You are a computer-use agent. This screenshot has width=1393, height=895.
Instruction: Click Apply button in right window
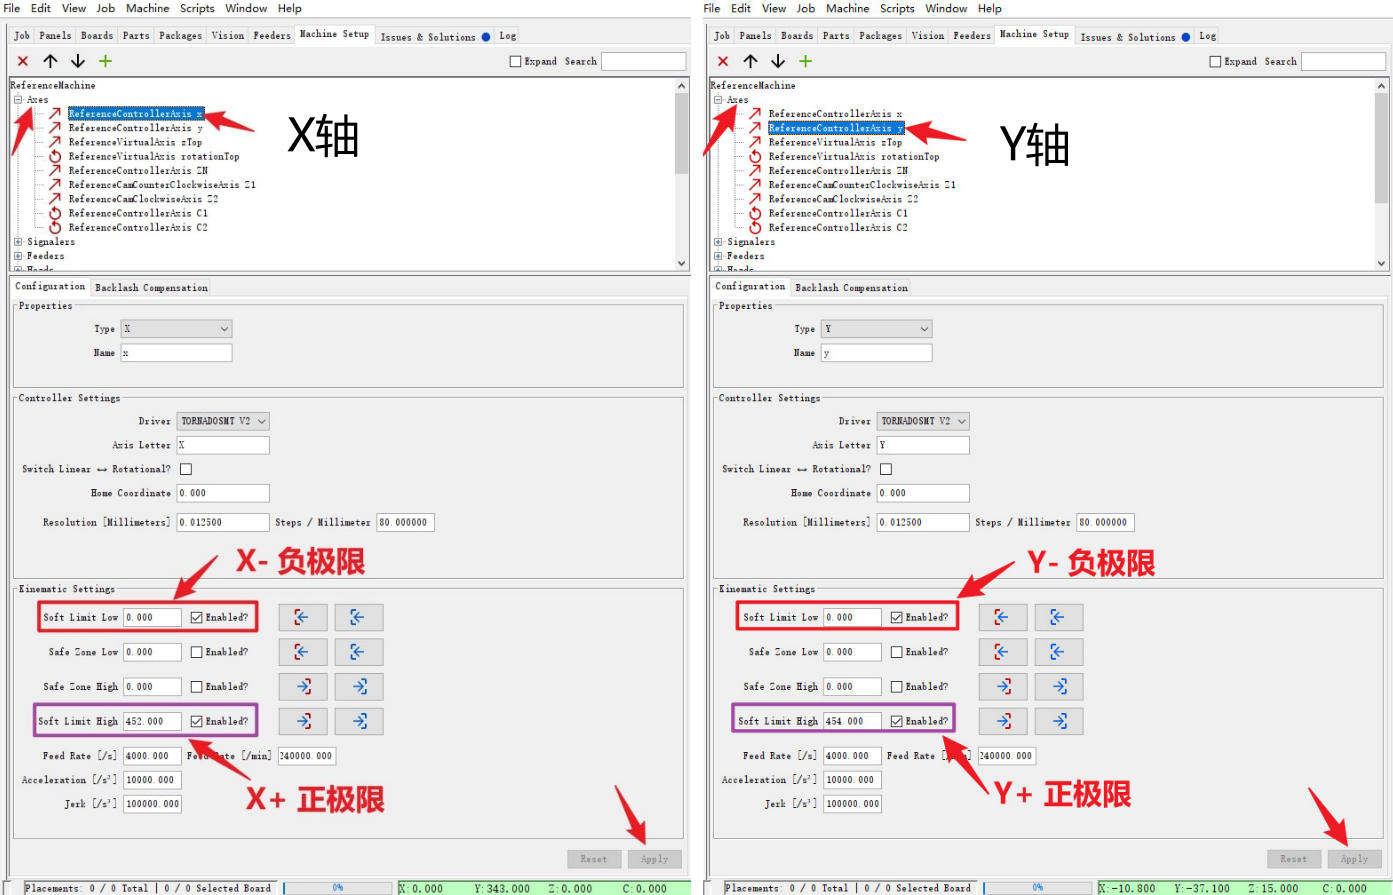coord(1354,859)
